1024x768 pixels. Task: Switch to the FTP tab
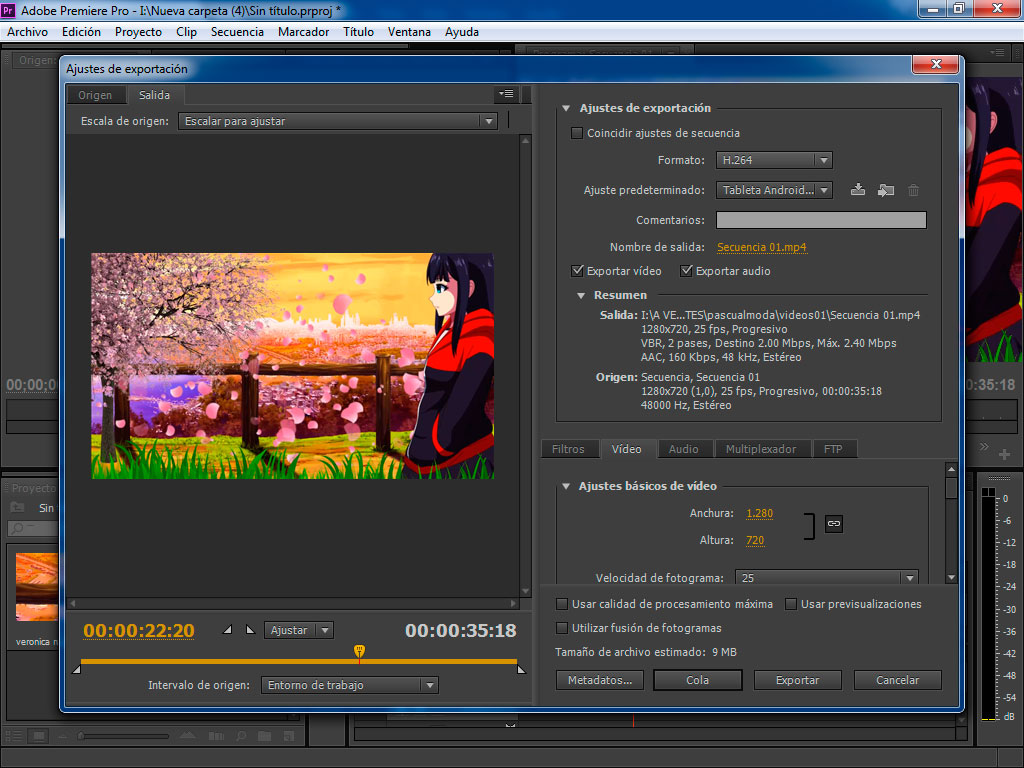[x=833, y=449]
